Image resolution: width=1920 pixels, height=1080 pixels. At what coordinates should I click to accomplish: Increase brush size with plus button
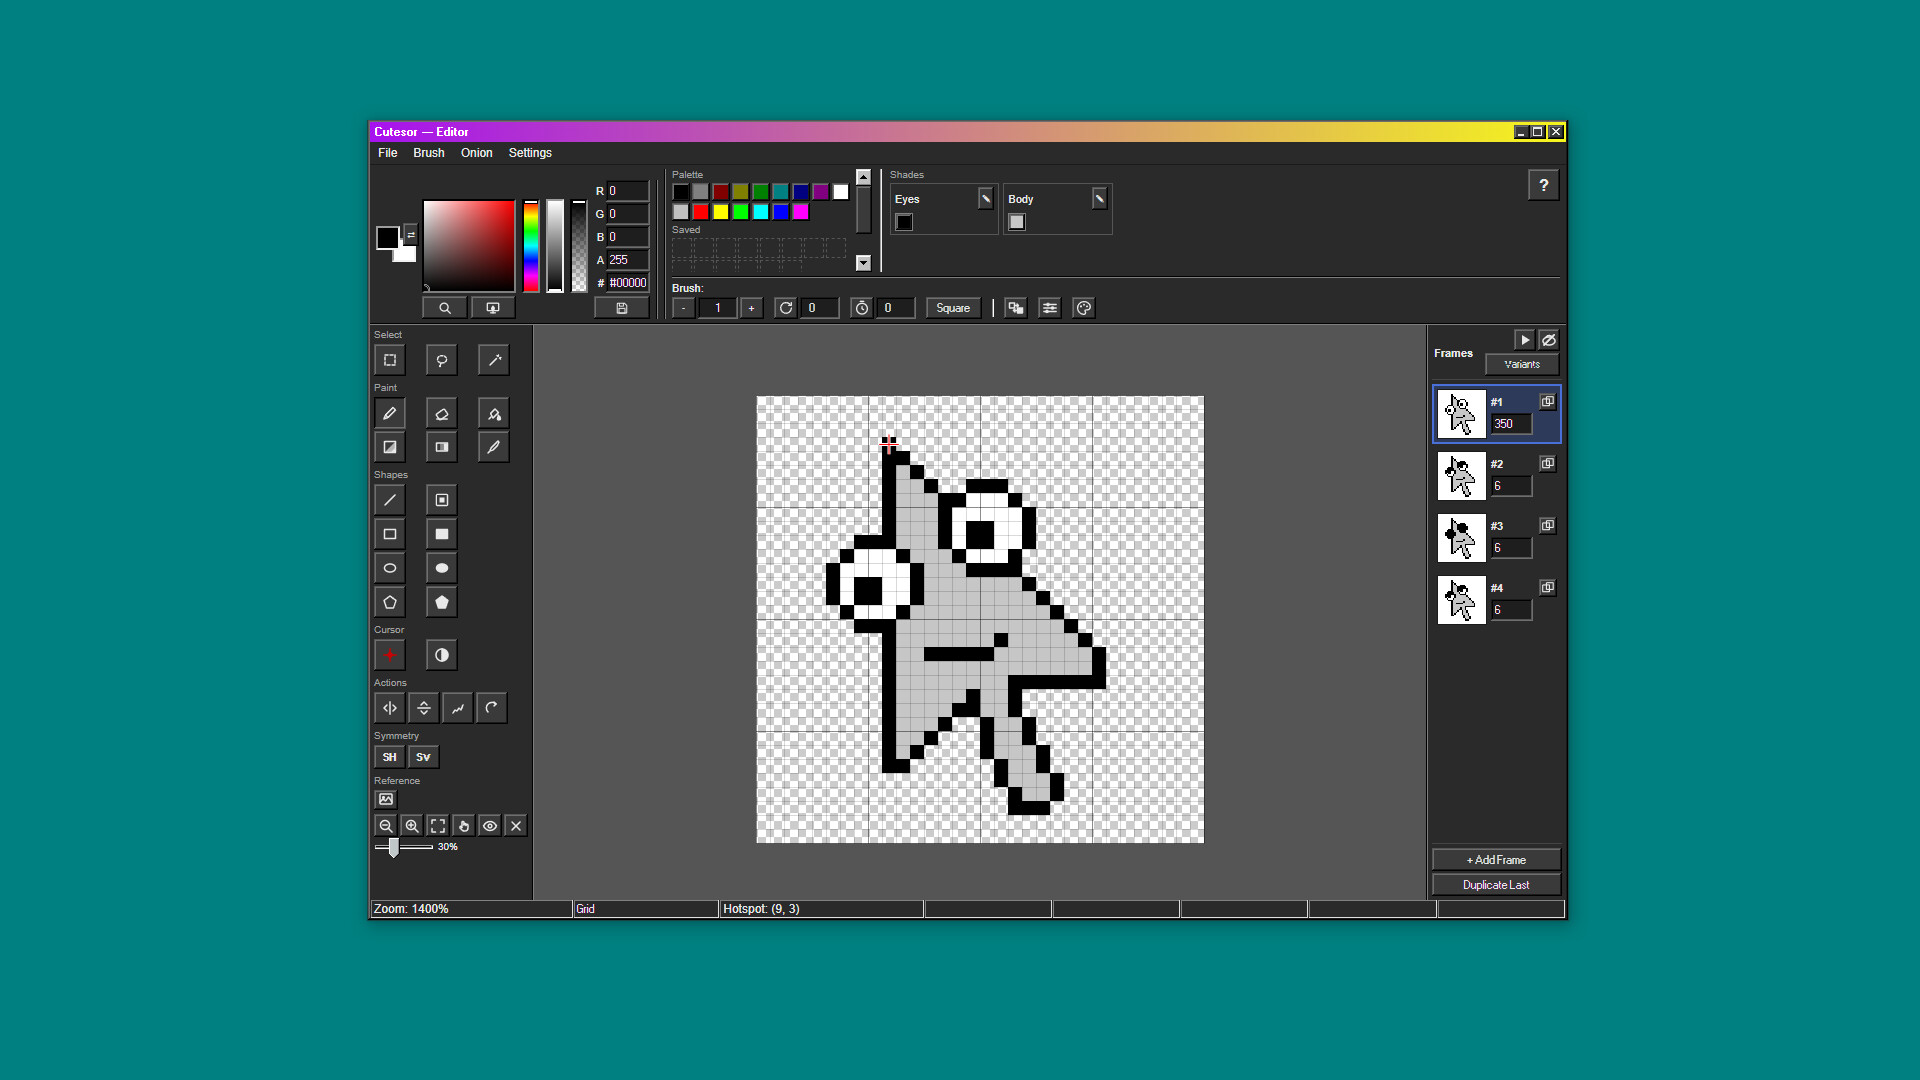[752, 308]
